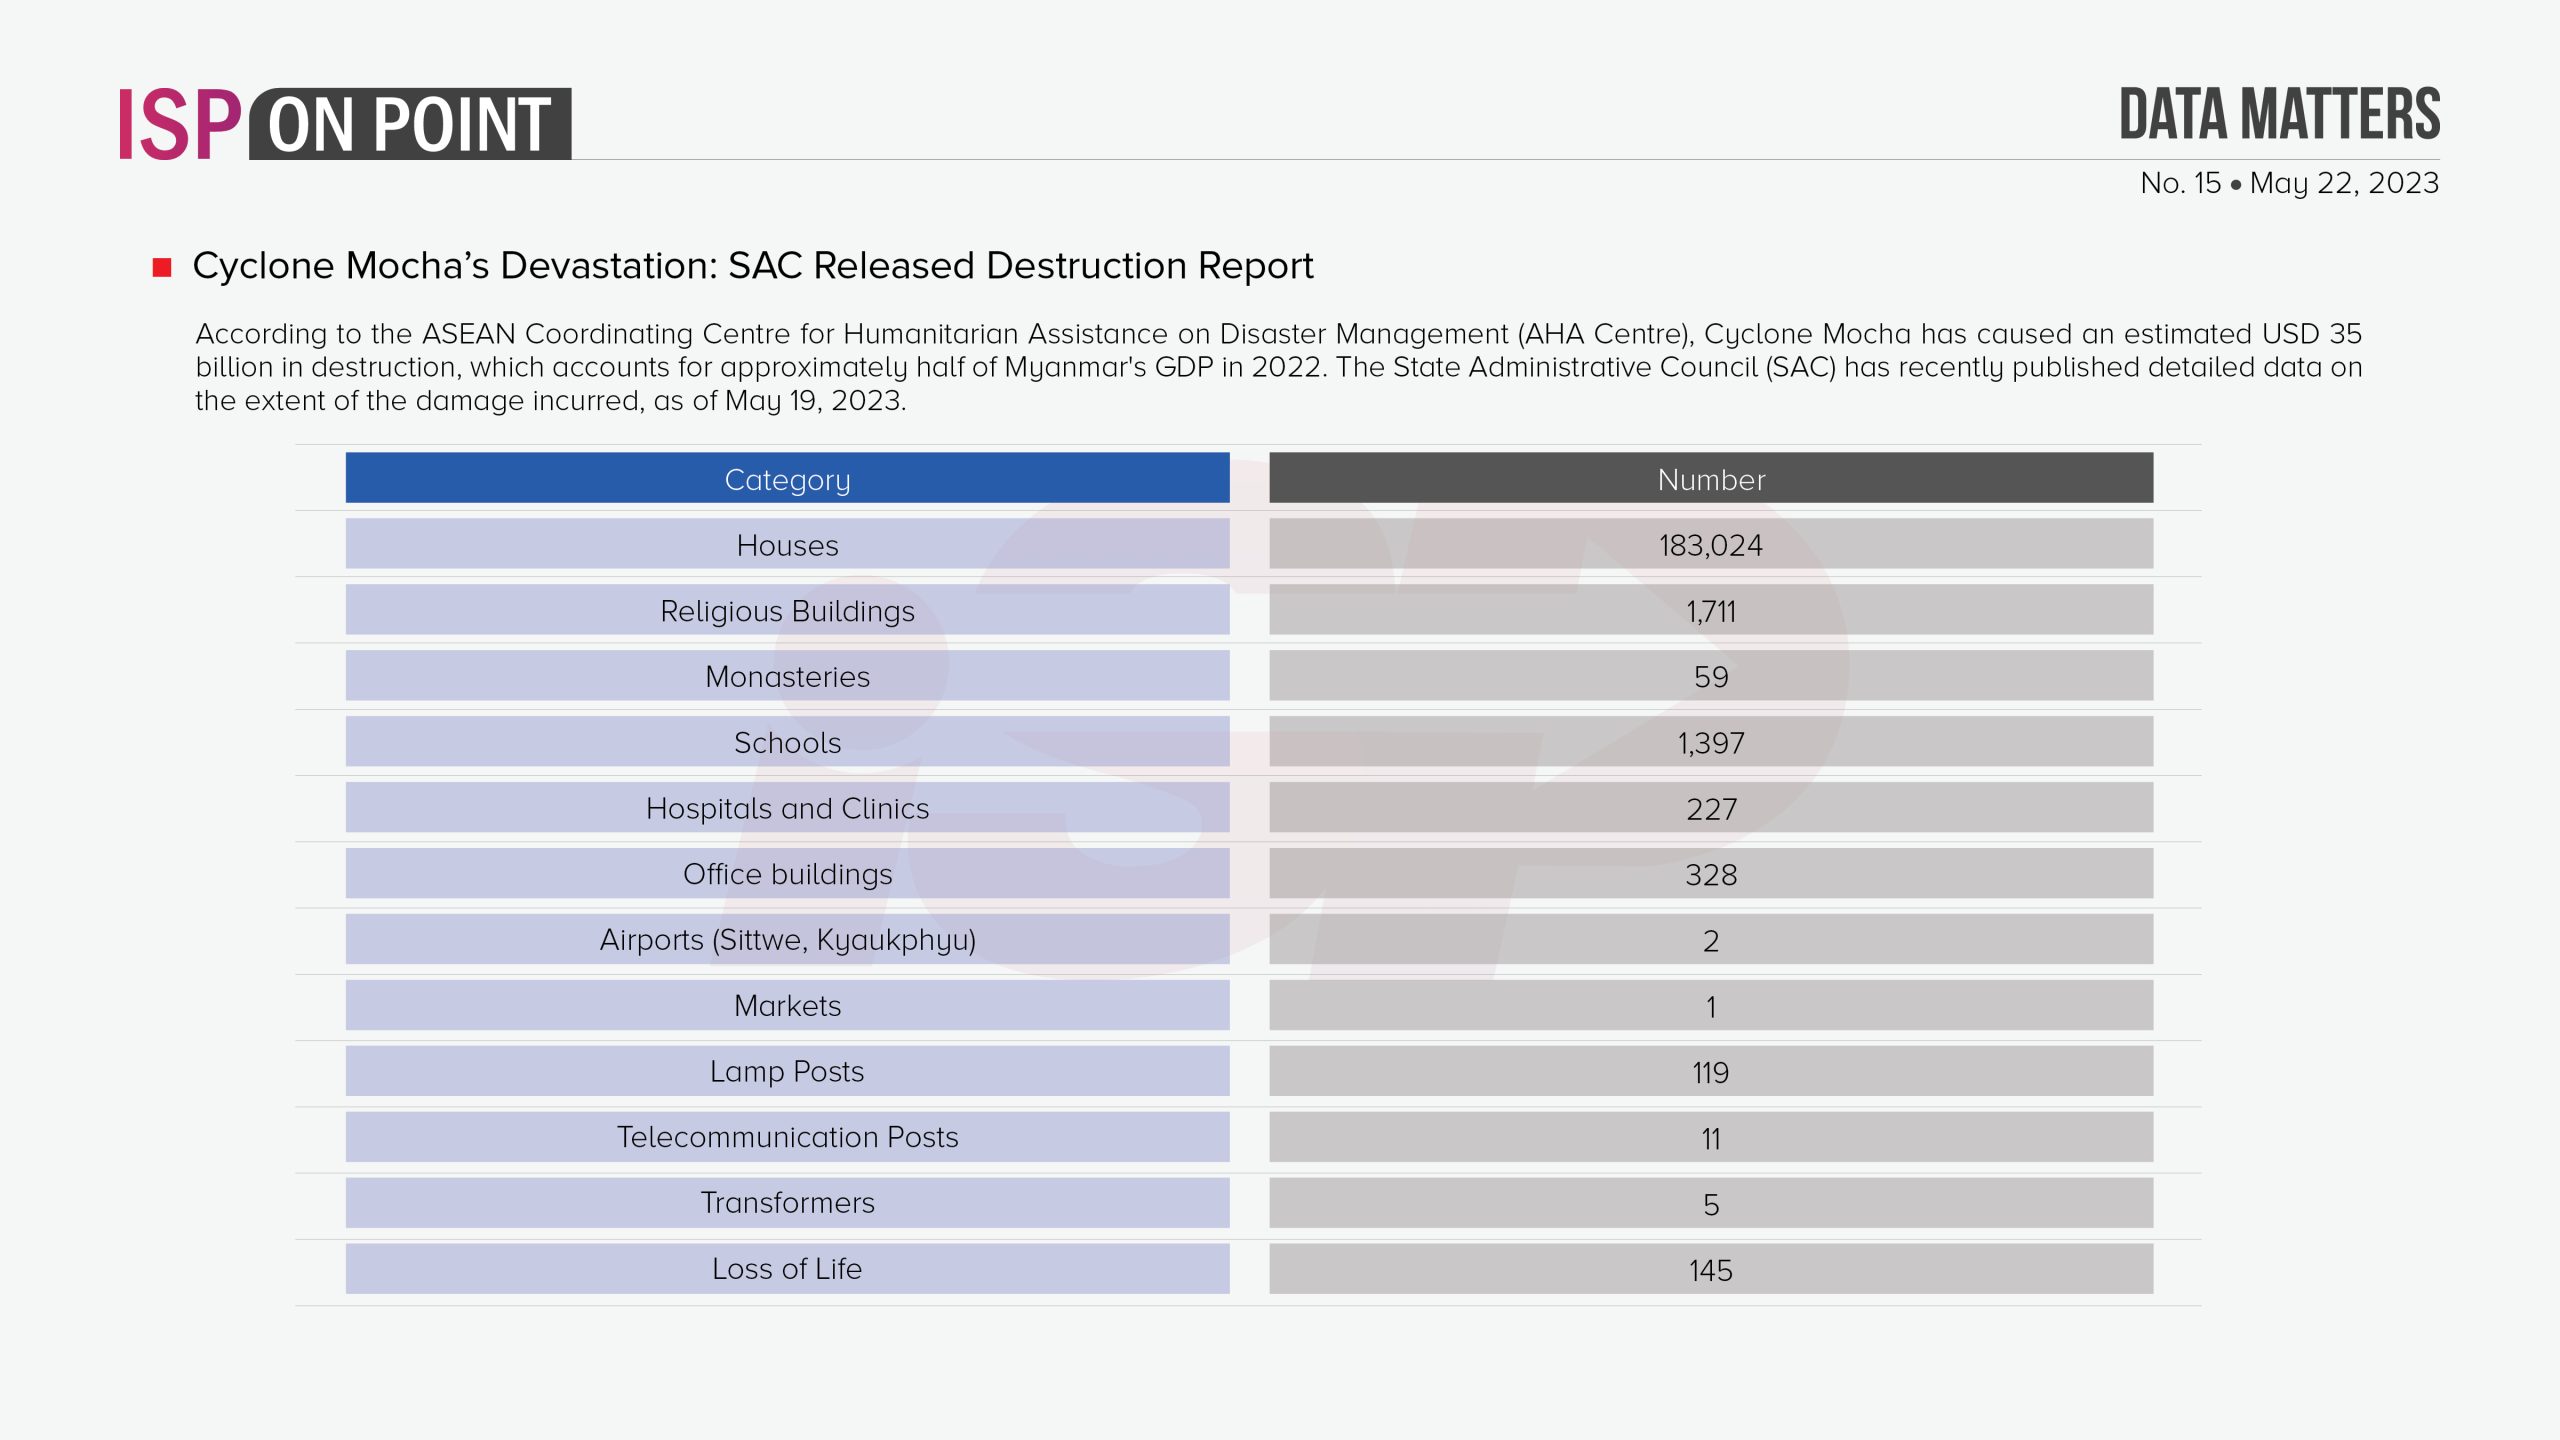Click the Hospitals and Clinics cell
This screenshot has height=1440, width=2560.
coord(787,808)
